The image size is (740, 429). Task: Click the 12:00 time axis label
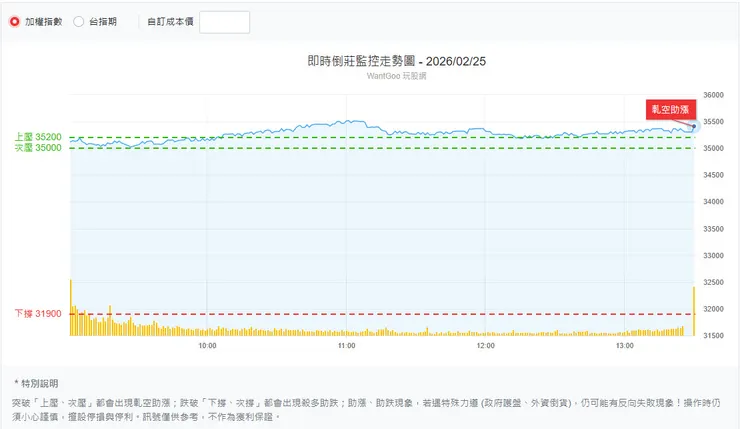(x=486, y=346)
